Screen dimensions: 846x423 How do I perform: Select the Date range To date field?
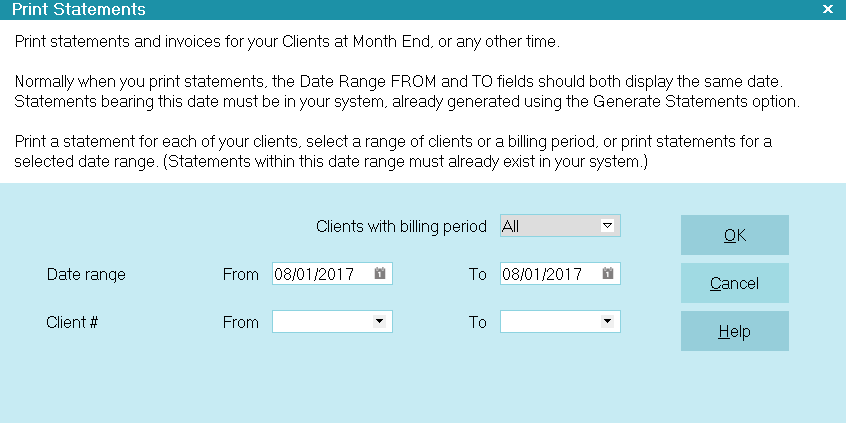(x=560, y=274)
